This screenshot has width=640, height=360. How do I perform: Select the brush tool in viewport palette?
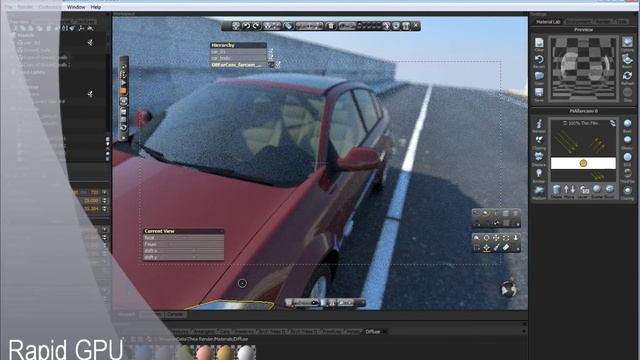pyautogui.click(x=496, y=247)
